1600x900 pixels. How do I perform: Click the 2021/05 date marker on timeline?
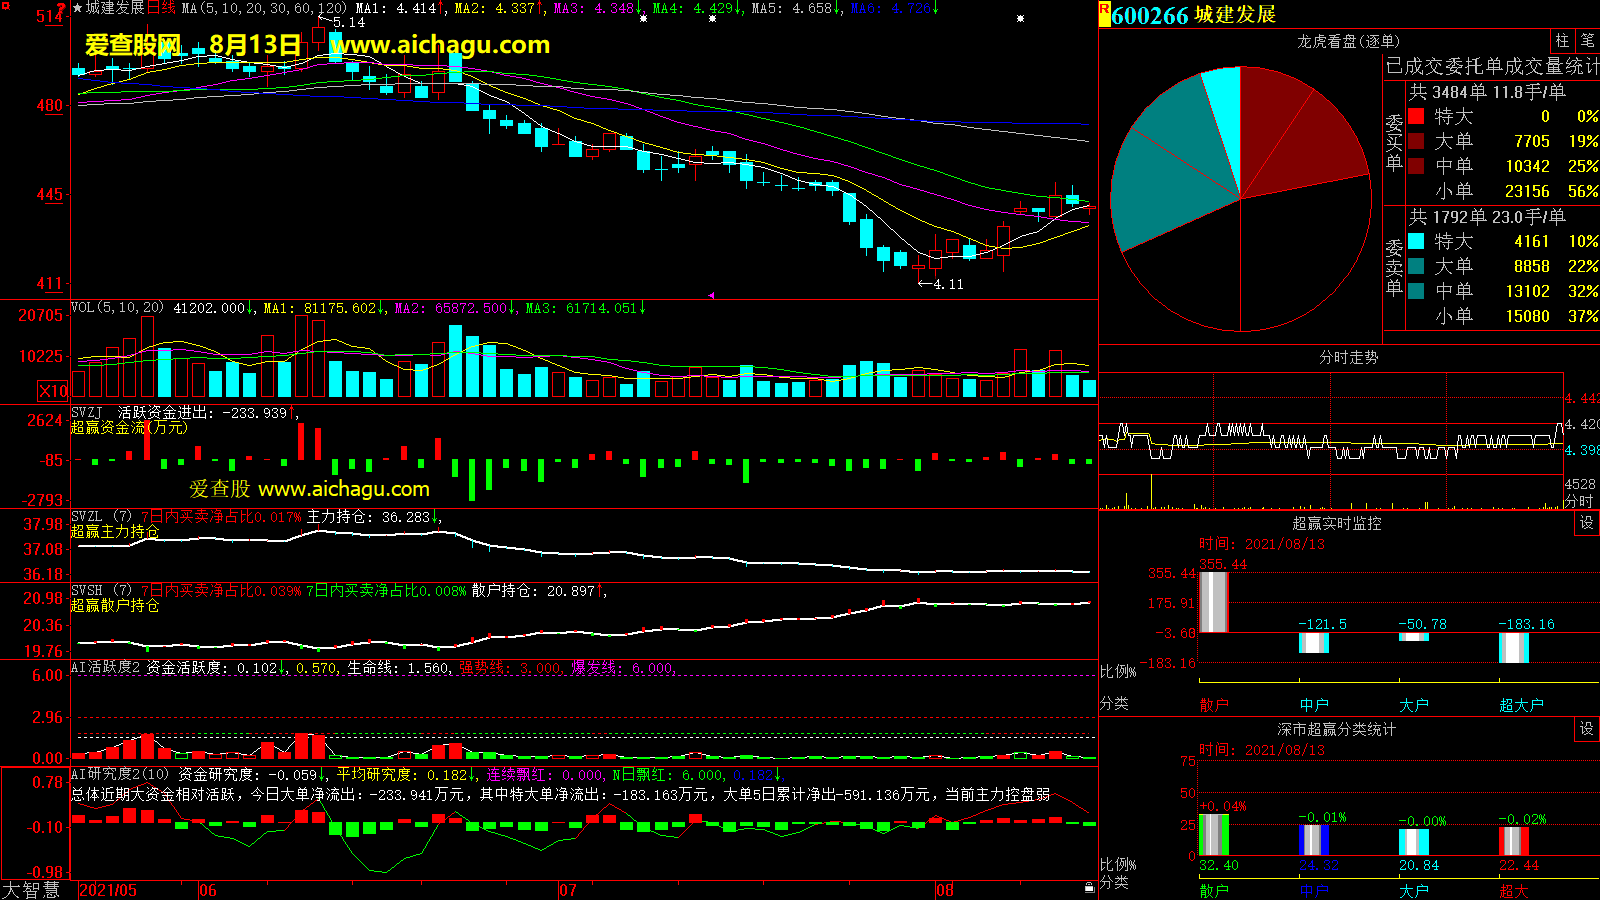pos(108,890)
